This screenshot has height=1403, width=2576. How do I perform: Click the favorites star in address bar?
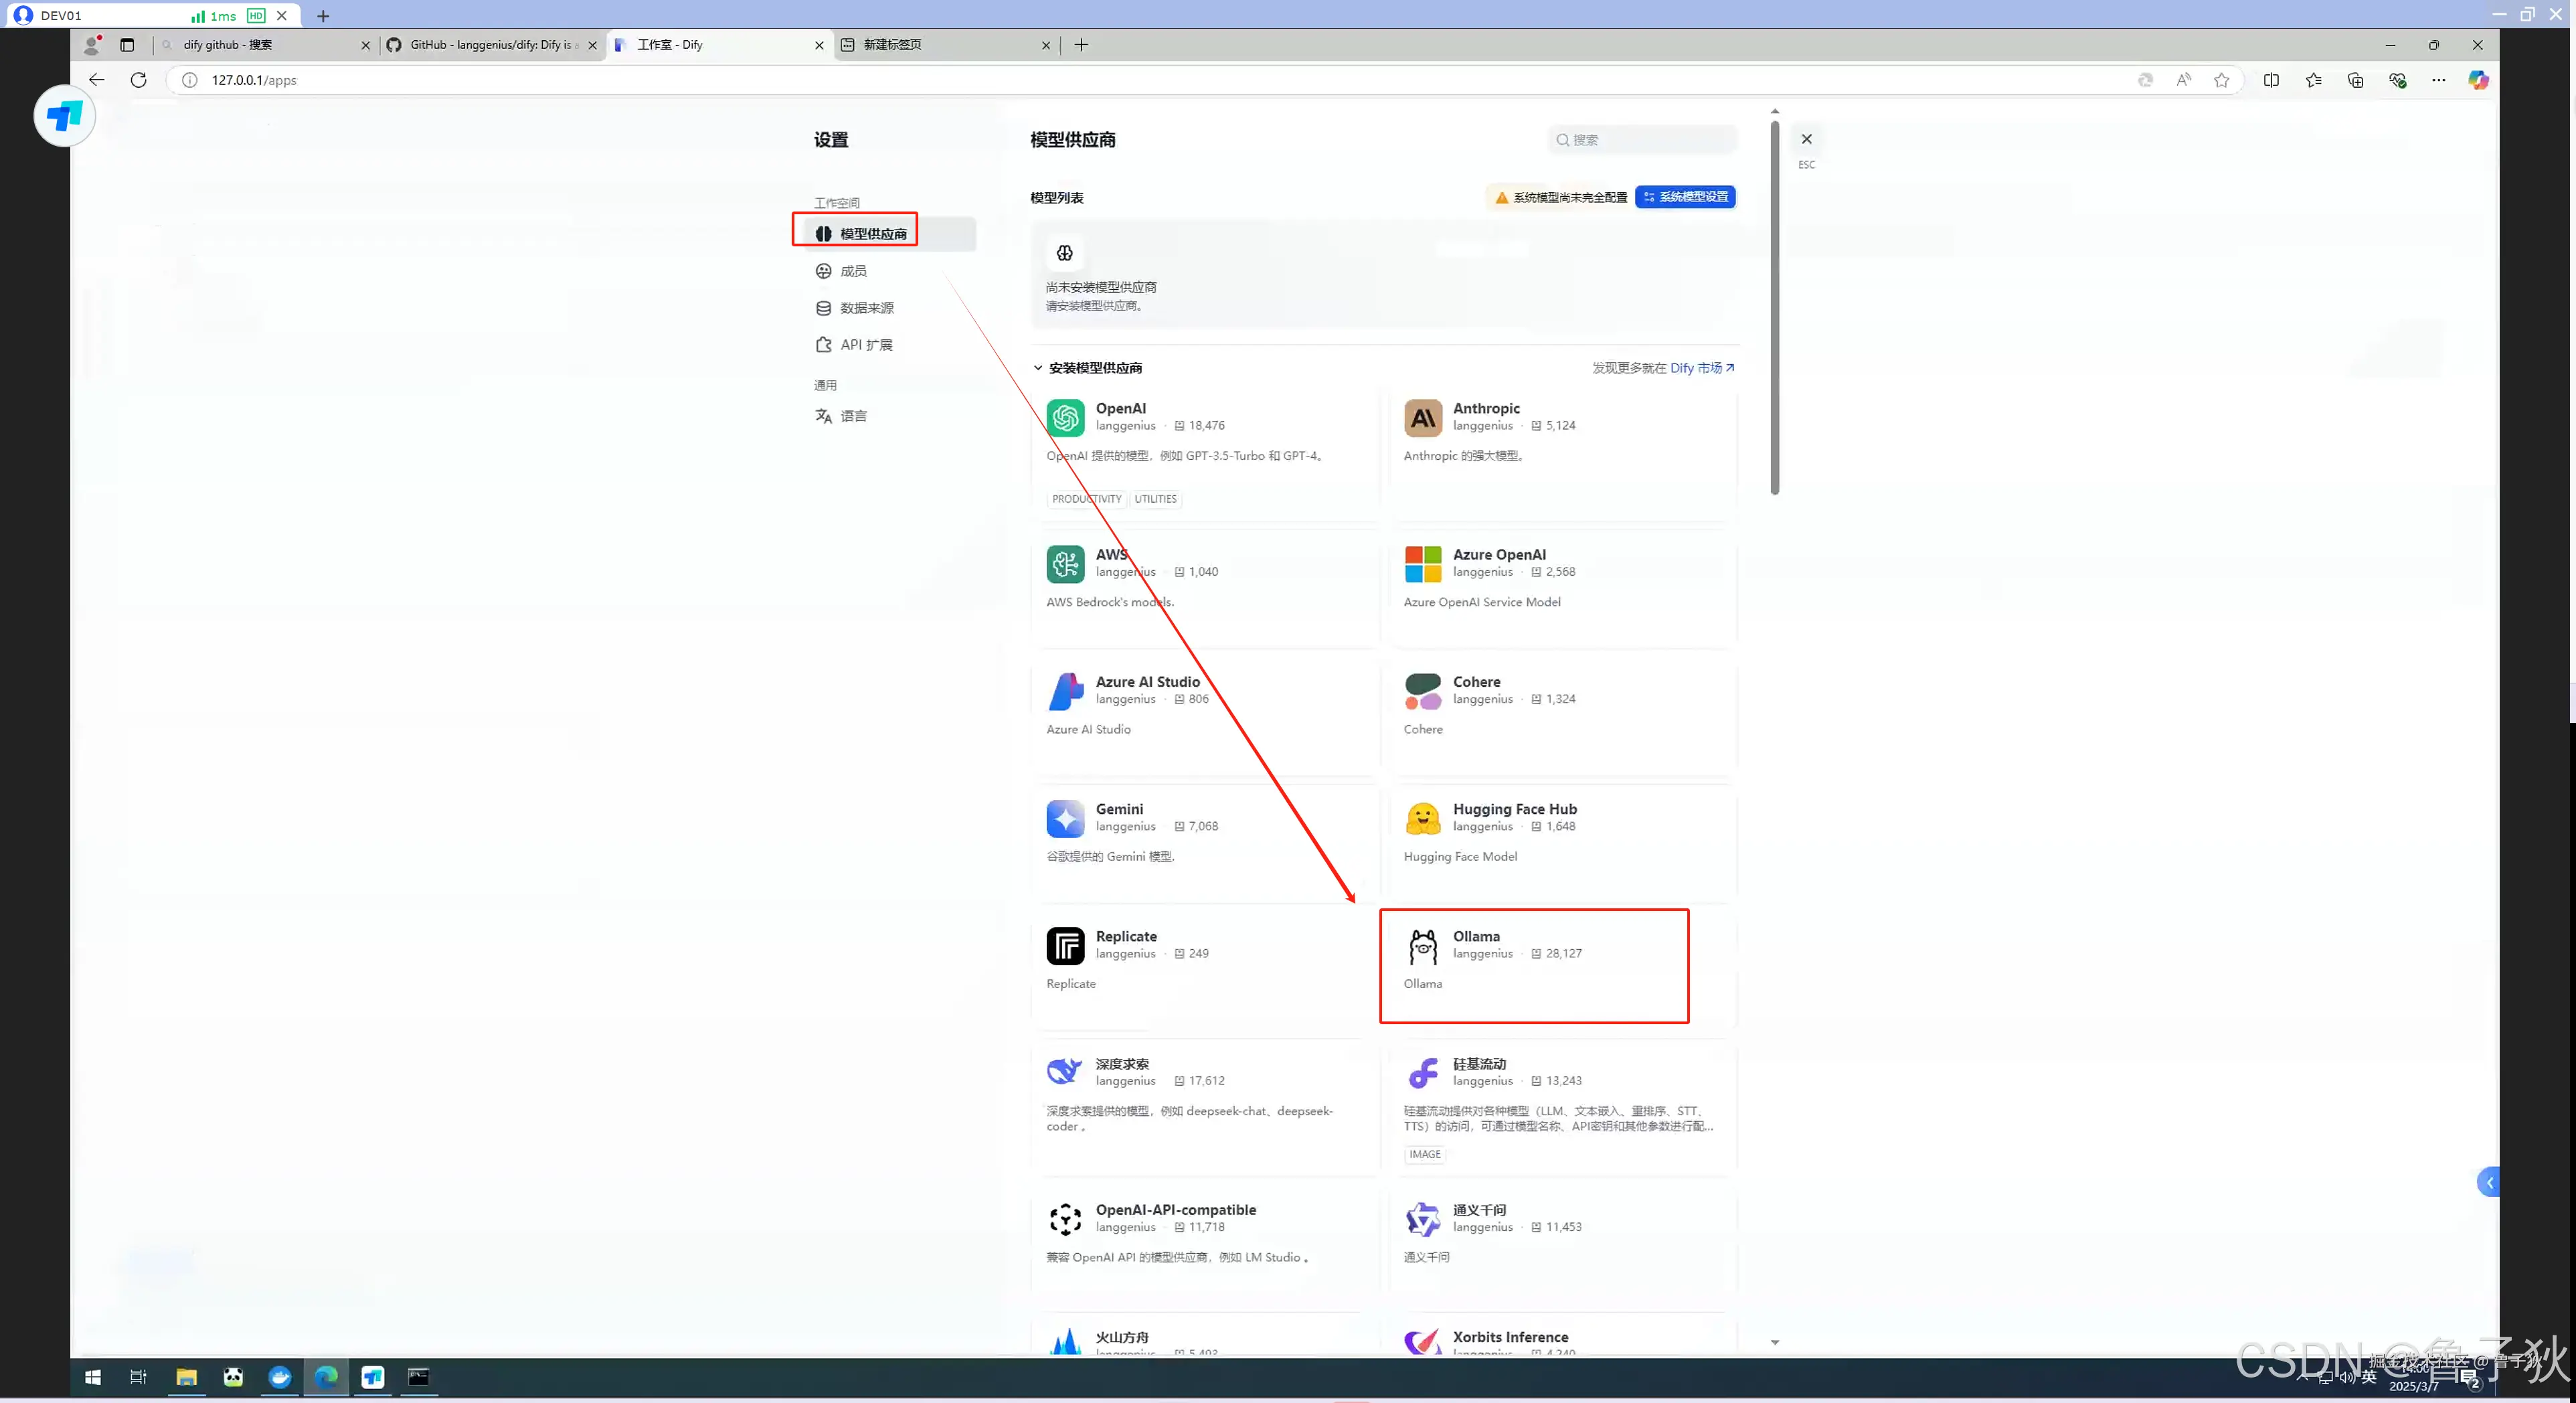click(x=2221, y=80)
